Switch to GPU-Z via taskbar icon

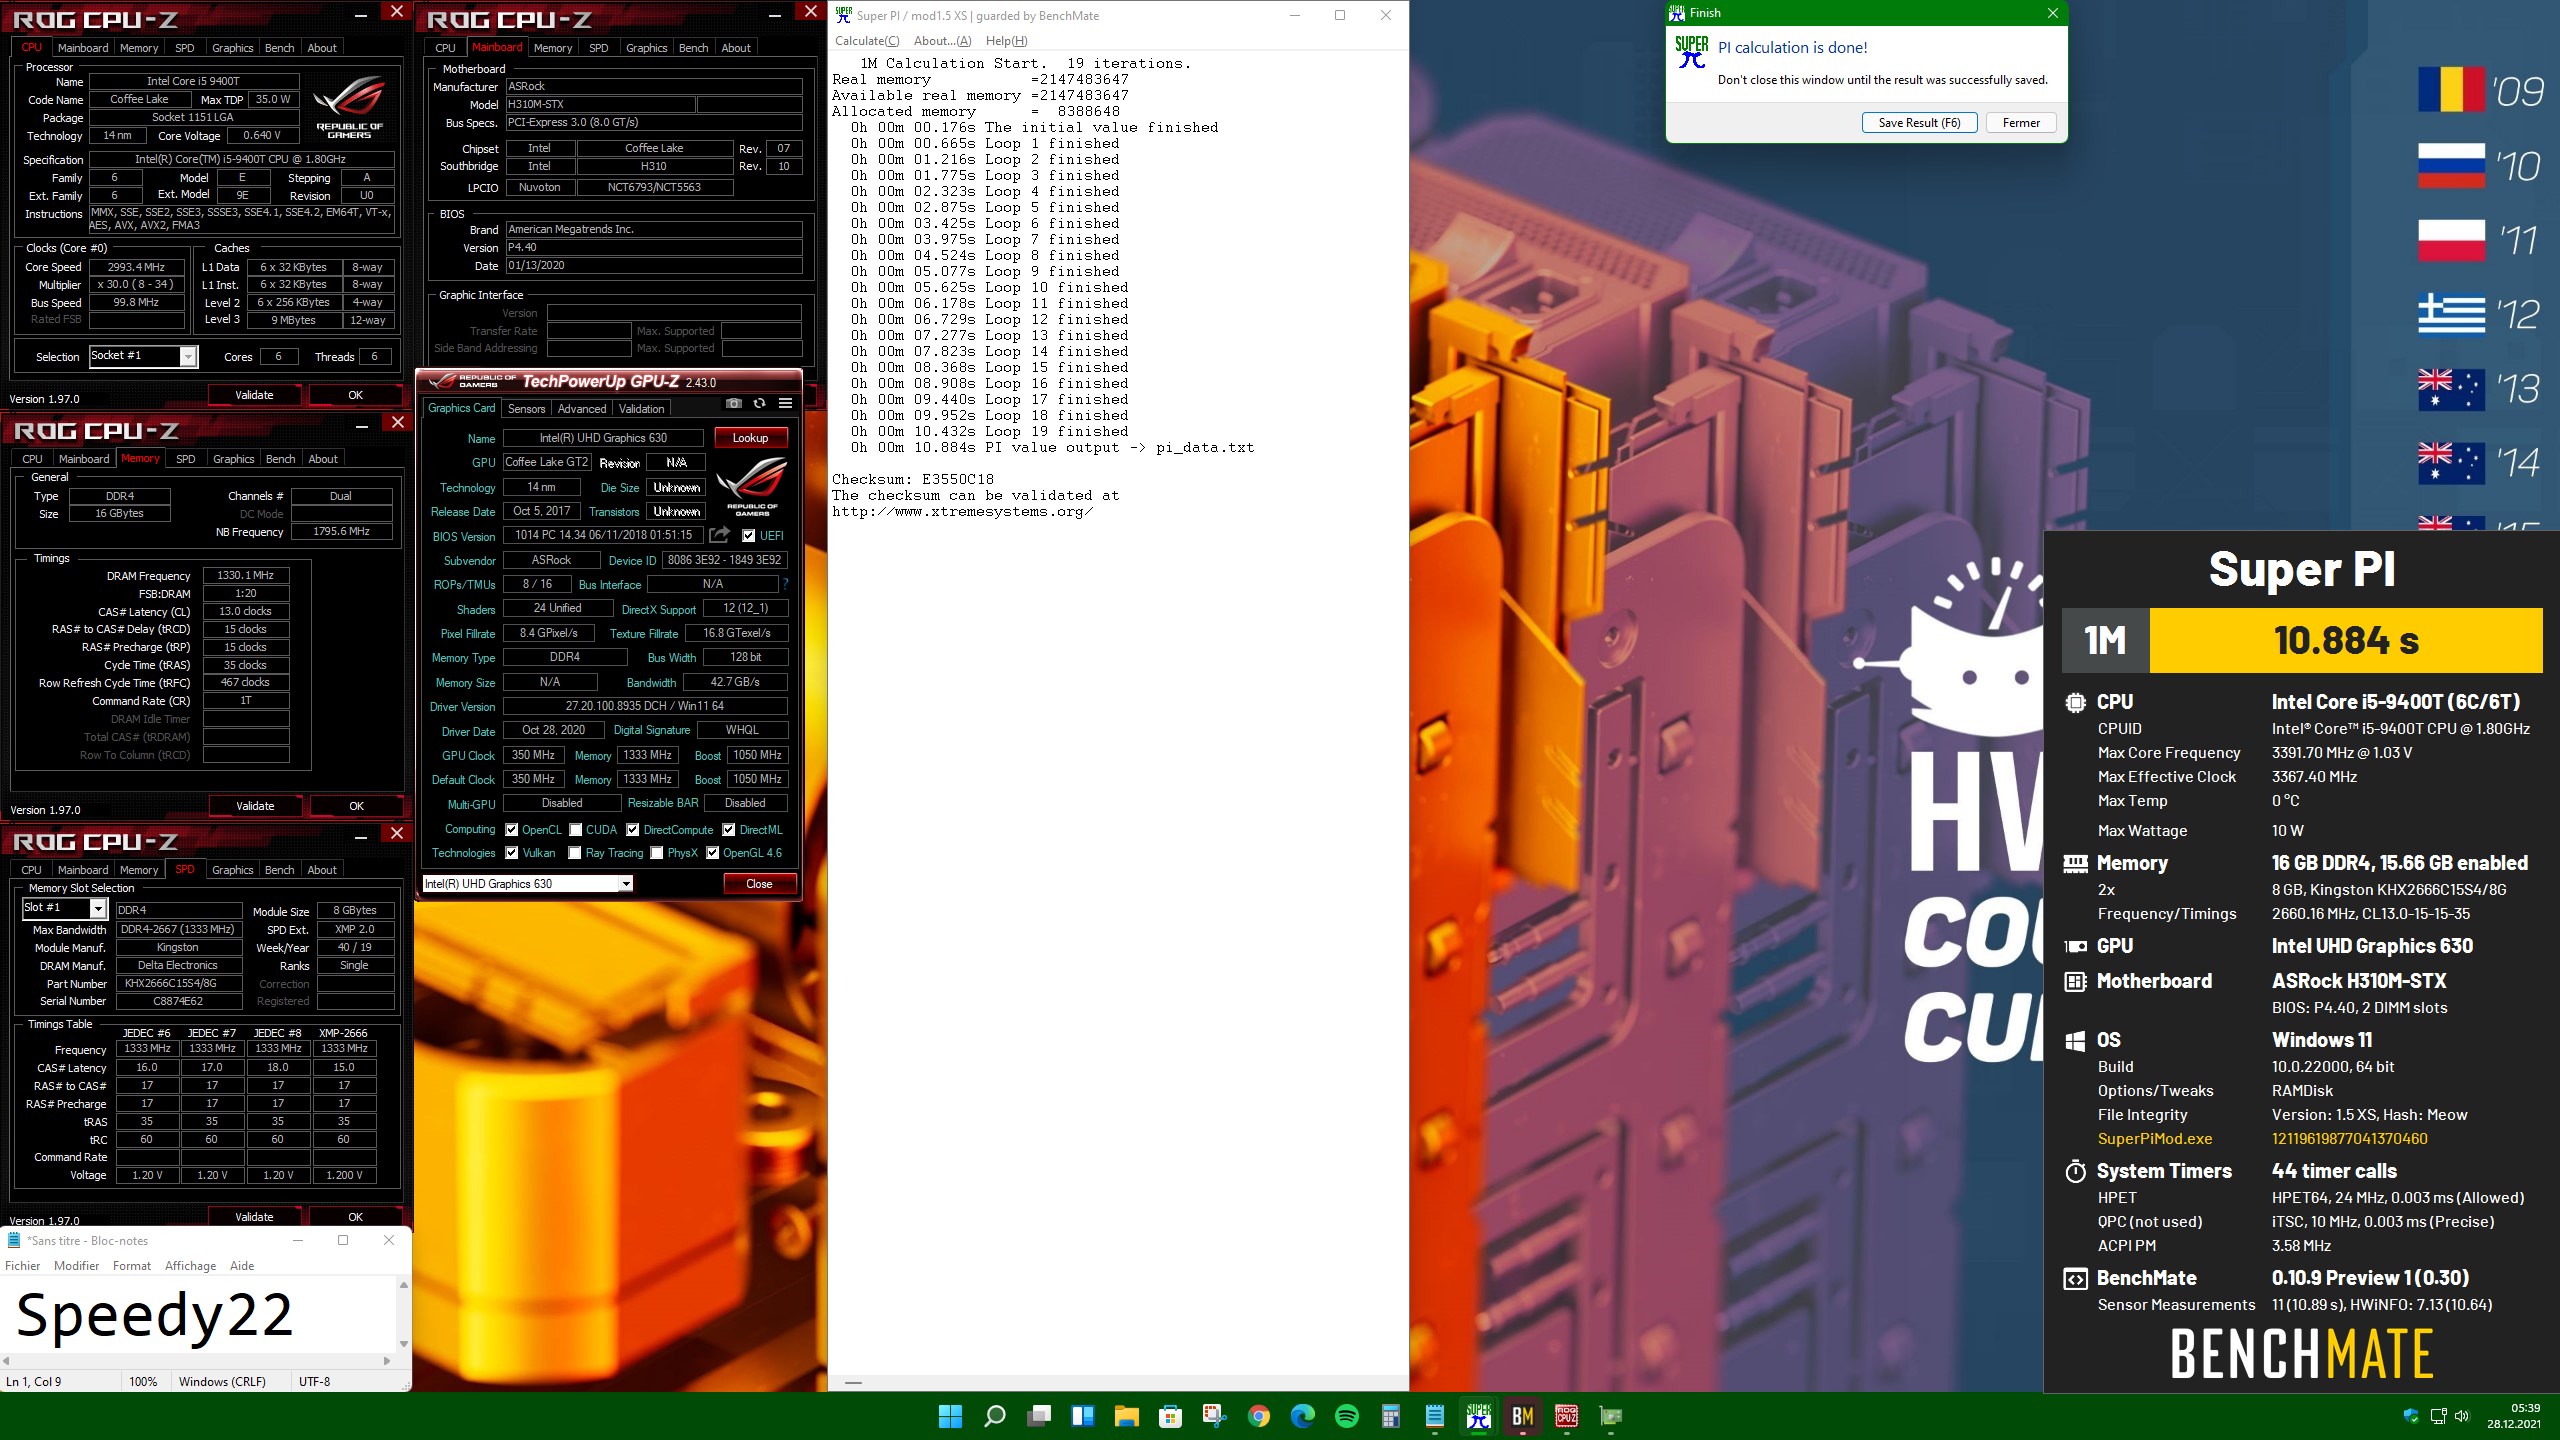(1610, 1416)
